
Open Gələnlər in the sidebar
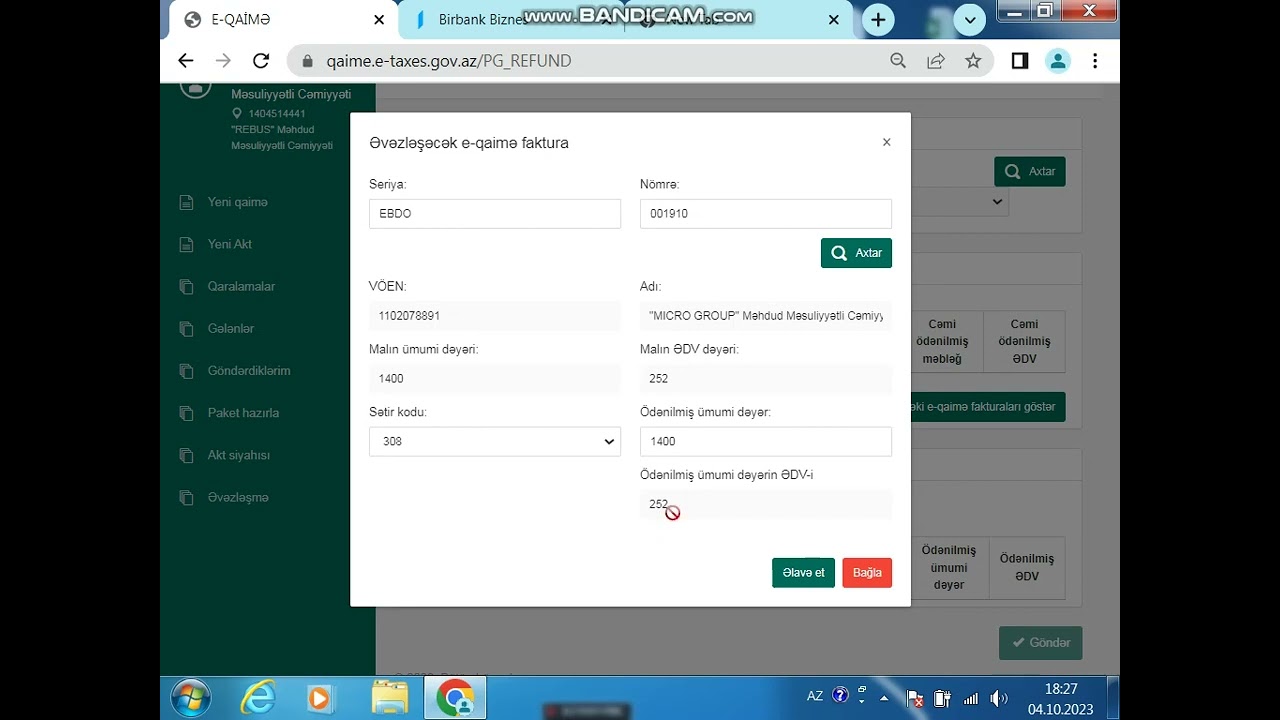point(231,328)
